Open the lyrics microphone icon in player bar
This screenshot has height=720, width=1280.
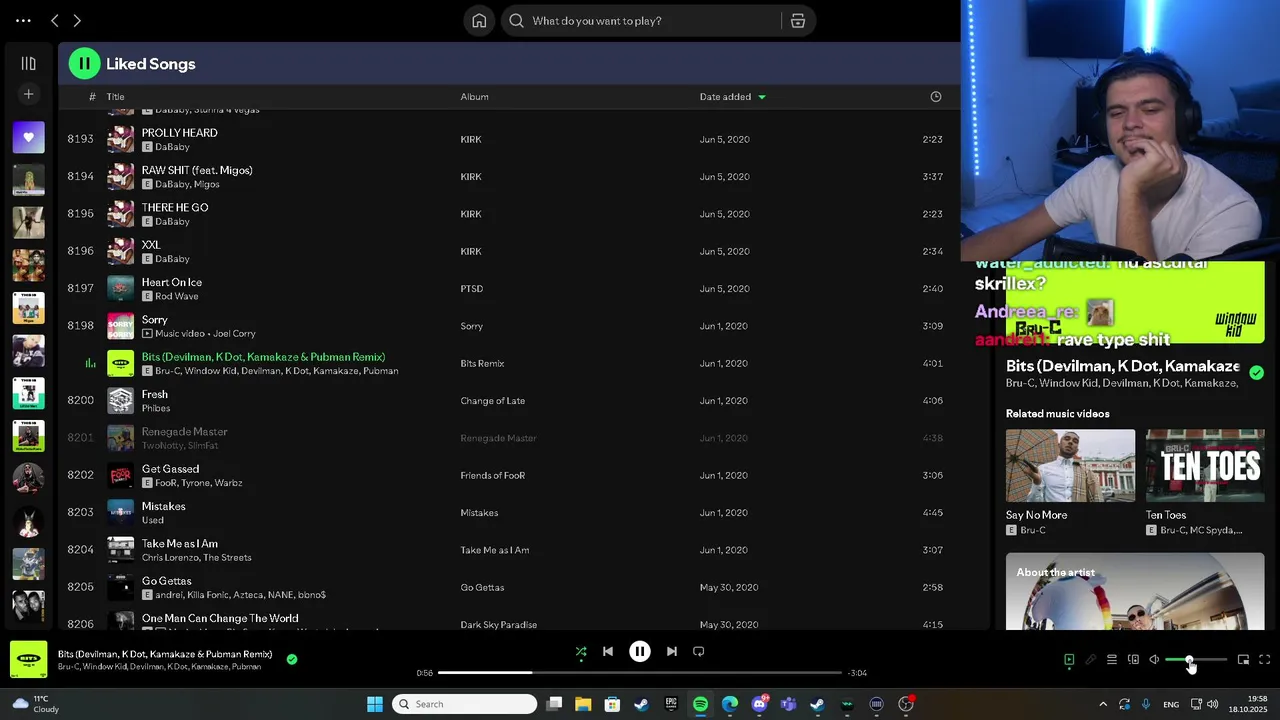click(x=1090, y=660)
